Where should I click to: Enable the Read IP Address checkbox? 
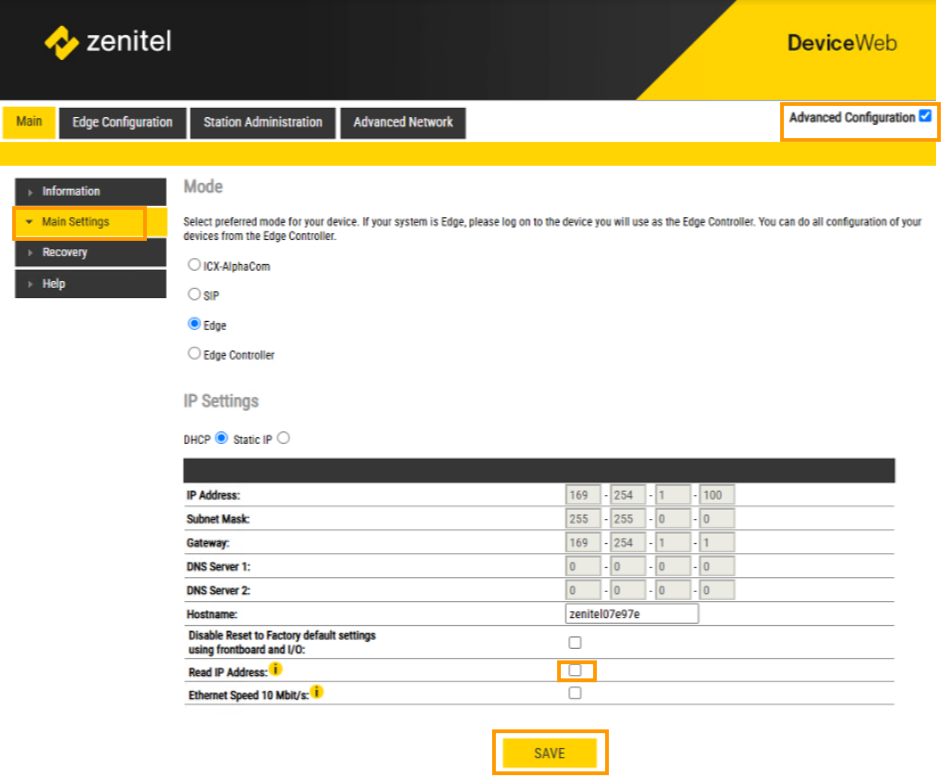pyautogui.click(x=575, y=670)
